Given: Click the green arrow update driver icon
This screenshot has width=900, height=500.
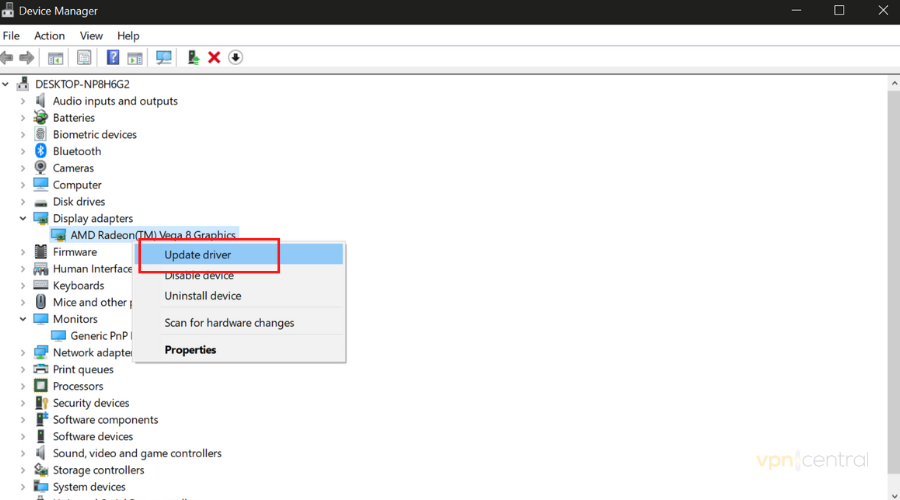Looking at the screenshot, I should point(193,58).
